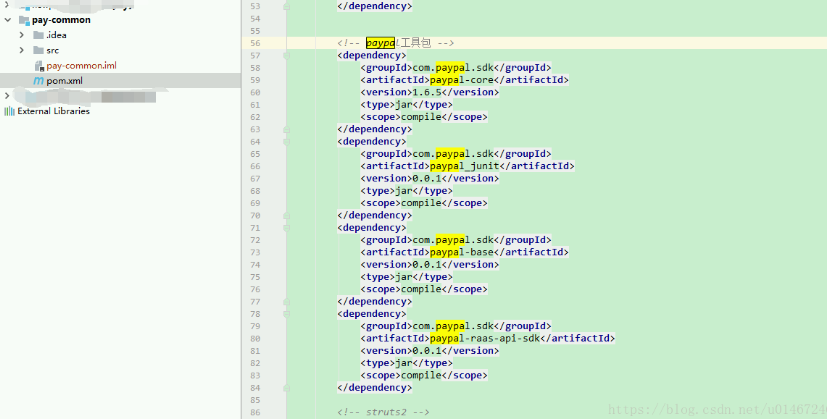Click the paypal-raas-api-sdk artifactId text

(485, 339)
